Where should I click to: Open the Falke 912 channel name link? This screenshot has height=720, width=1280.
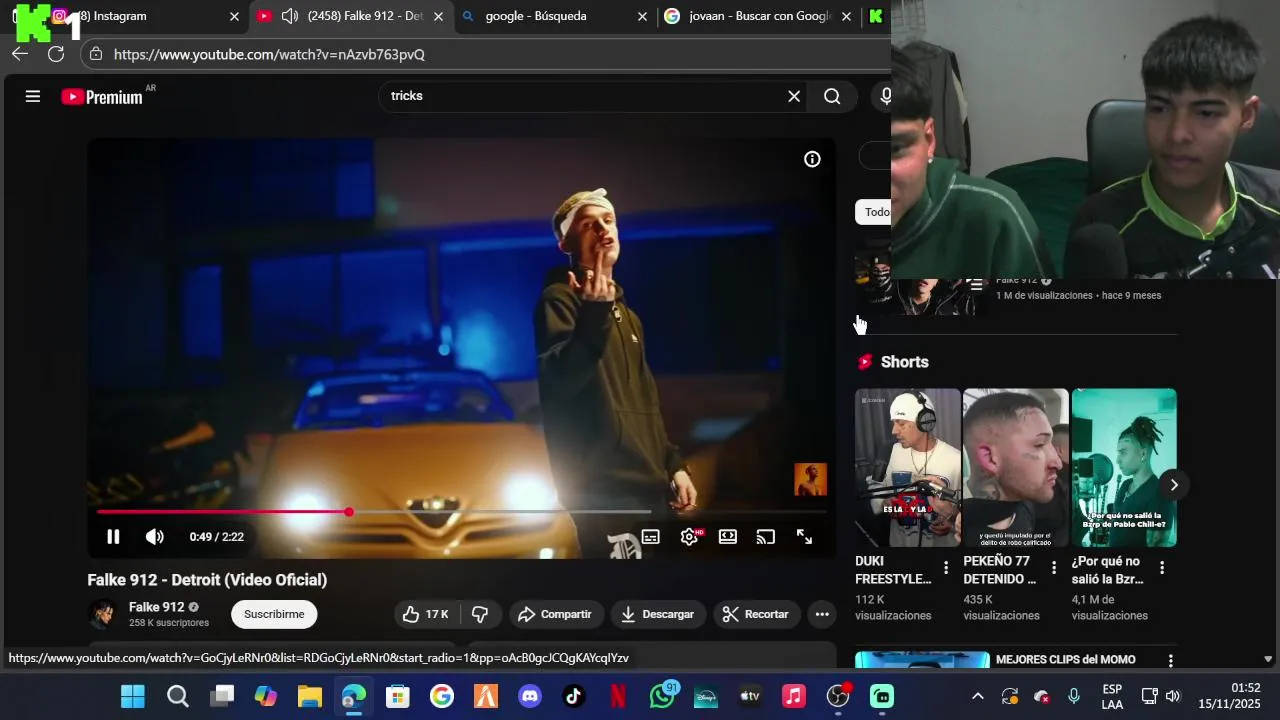tap(156, 607)
